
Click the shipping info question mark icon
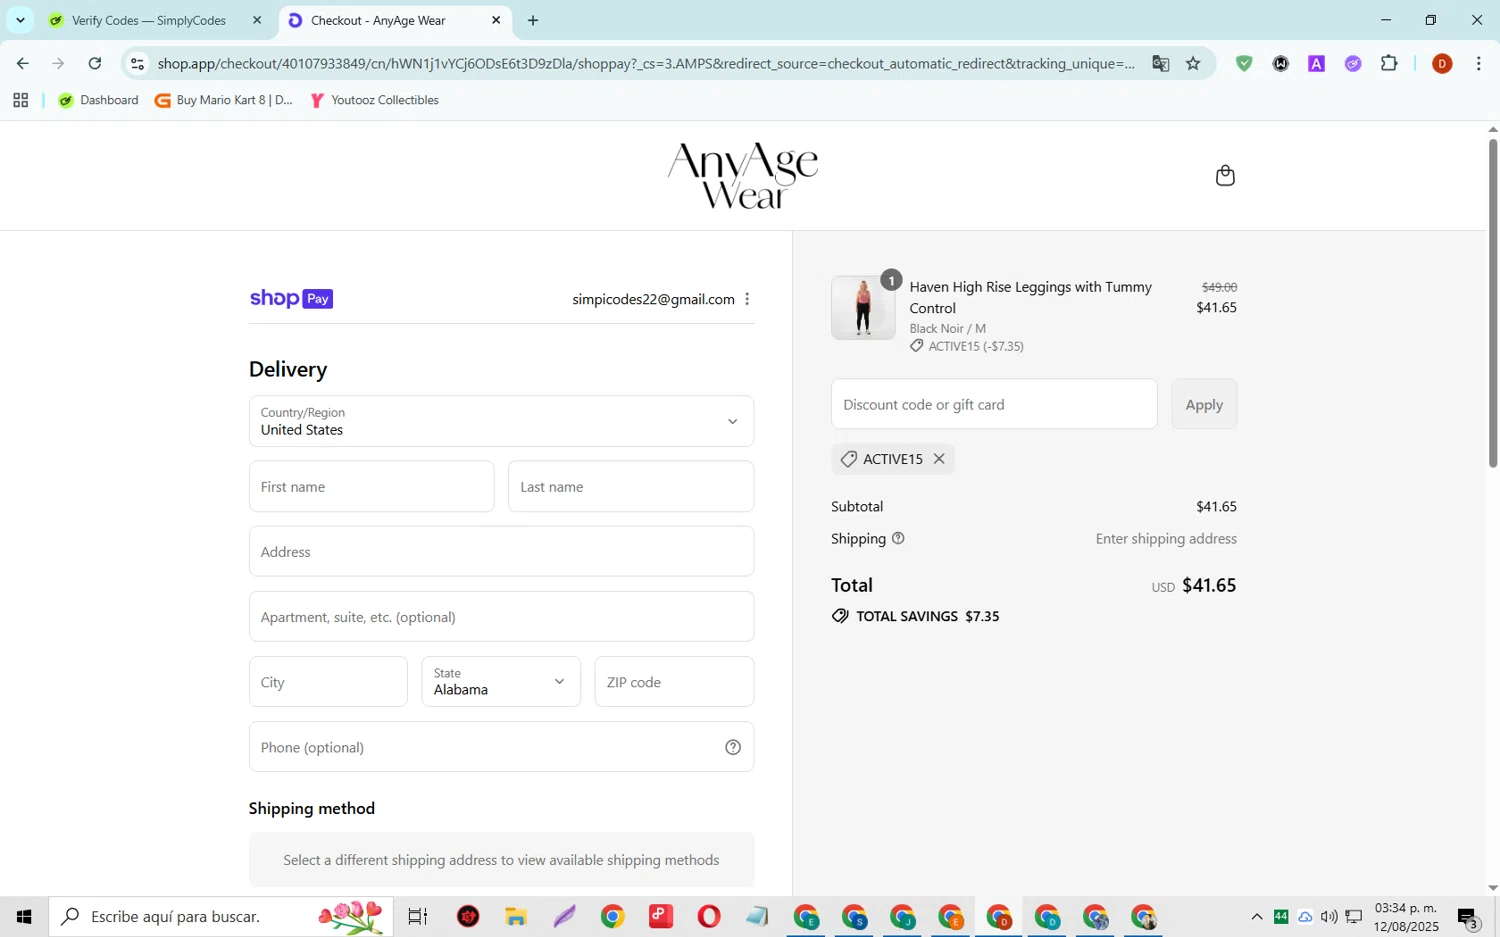(898, 539)
